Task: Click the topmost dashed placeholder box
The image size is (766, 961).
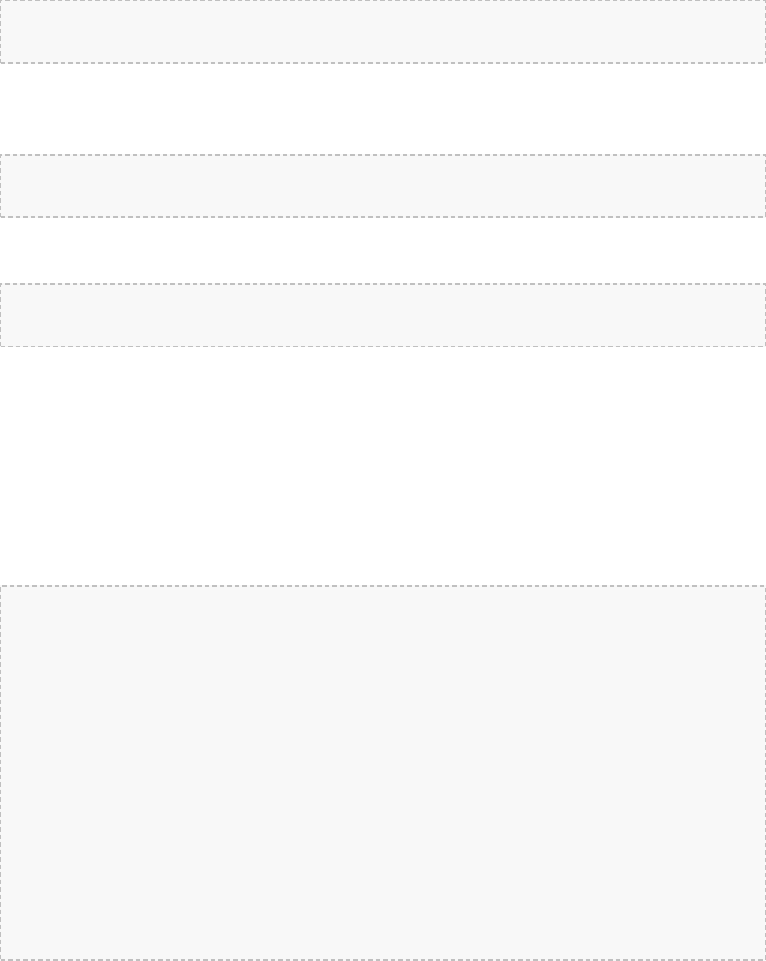Action: (383, 31)
